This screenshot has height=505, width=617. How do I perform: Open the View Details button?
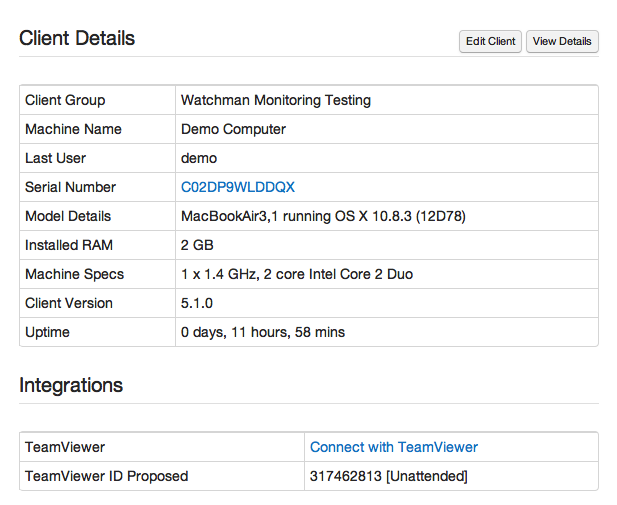pyautogui.click(x=562, y=41)
